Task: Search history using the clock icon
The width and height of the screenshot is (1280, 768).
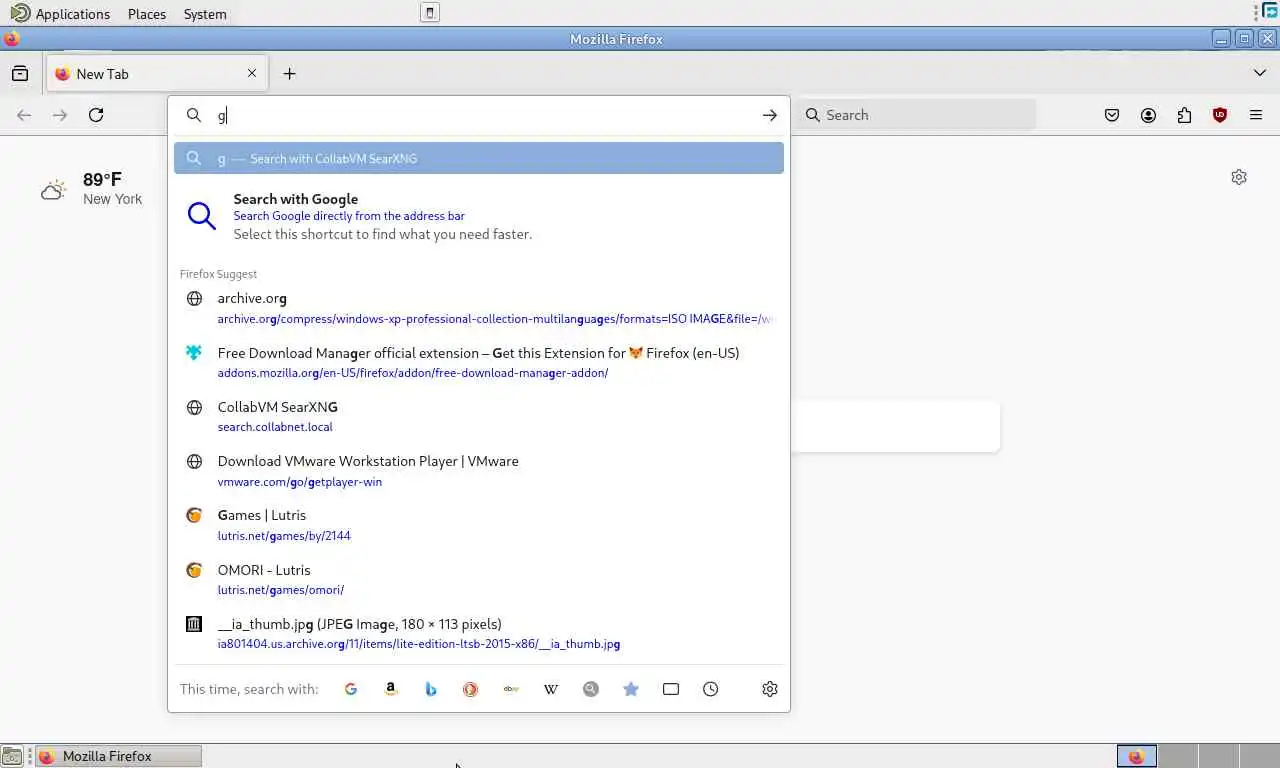Action: (711, 689)
